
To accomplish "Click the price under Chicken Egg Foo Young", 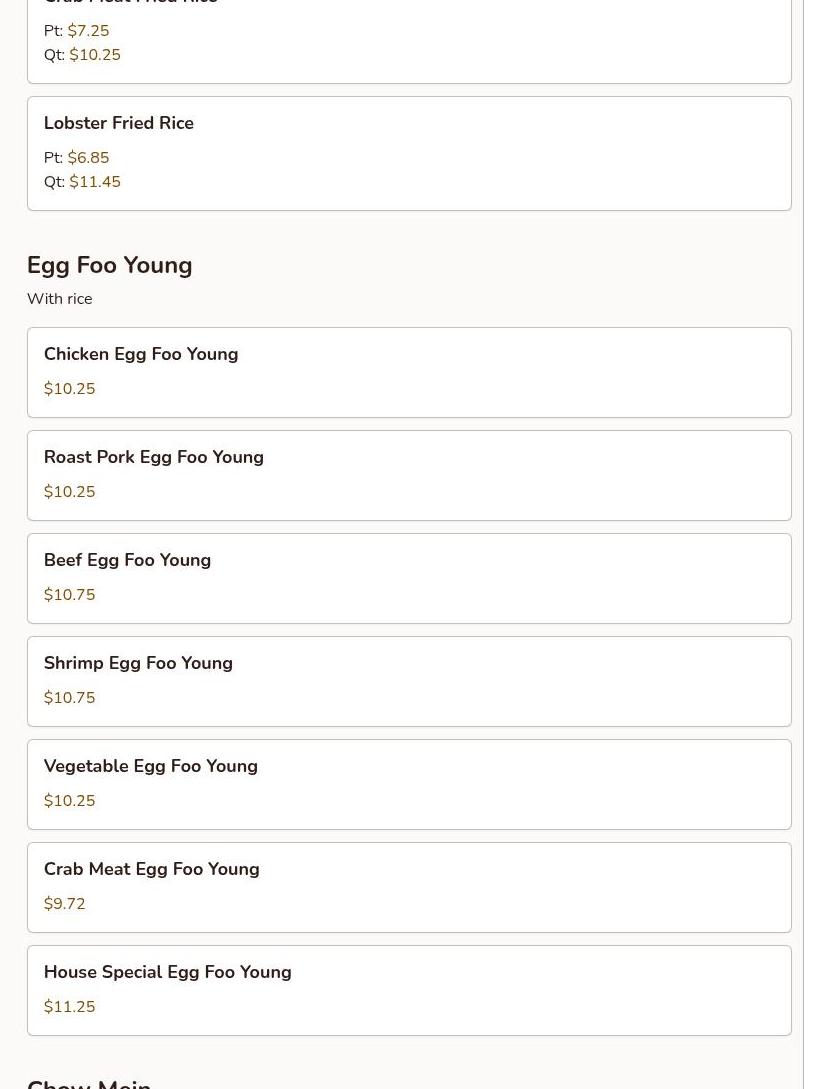I will 69,389.
